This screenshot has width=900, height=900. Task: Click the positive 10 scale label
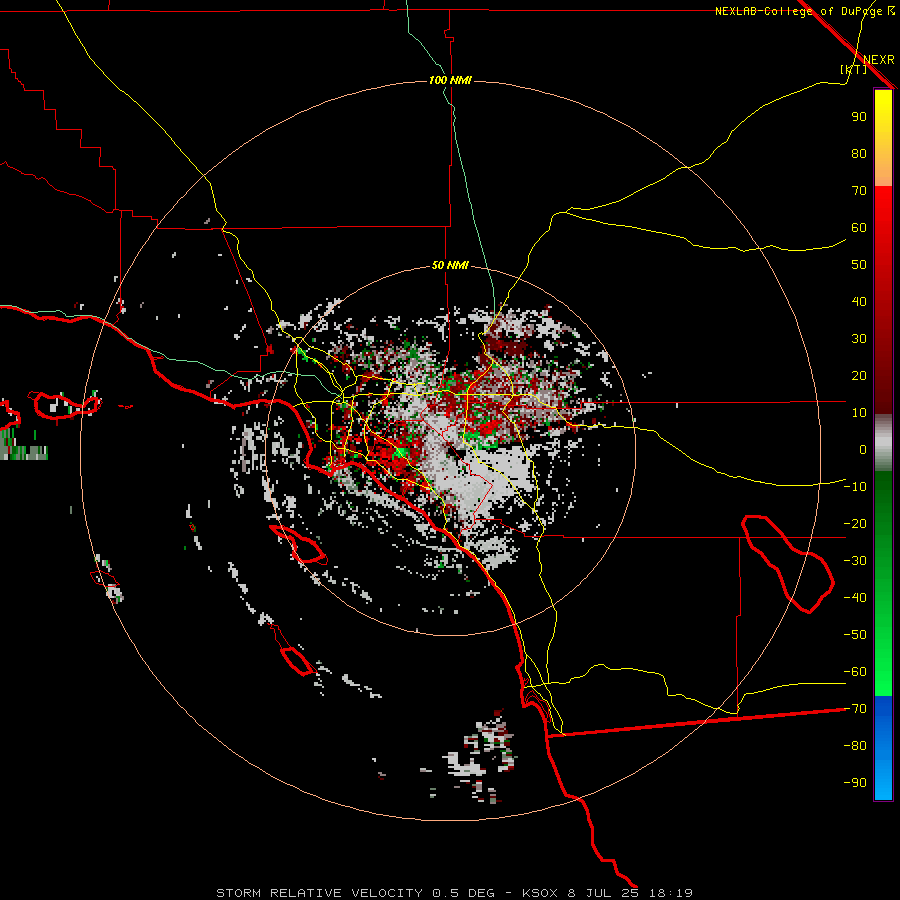point(859,413)
